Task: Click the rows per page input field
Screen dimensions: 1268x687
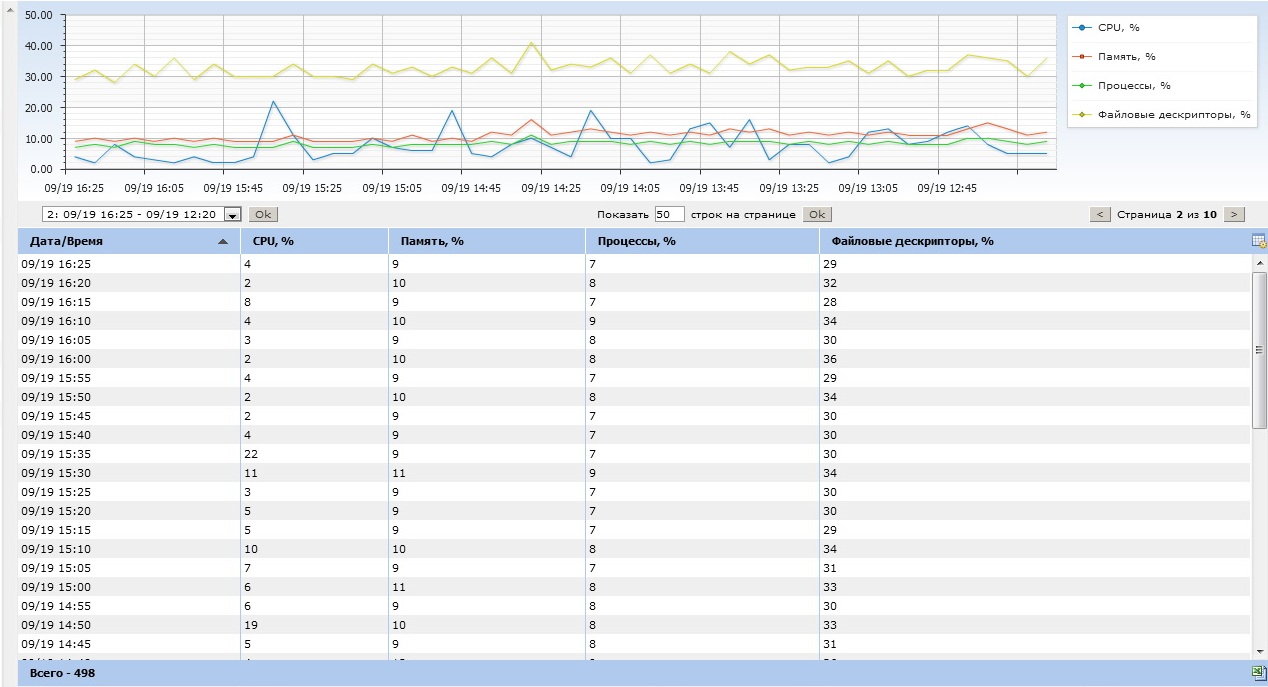Action: click(x=669, y=214)
